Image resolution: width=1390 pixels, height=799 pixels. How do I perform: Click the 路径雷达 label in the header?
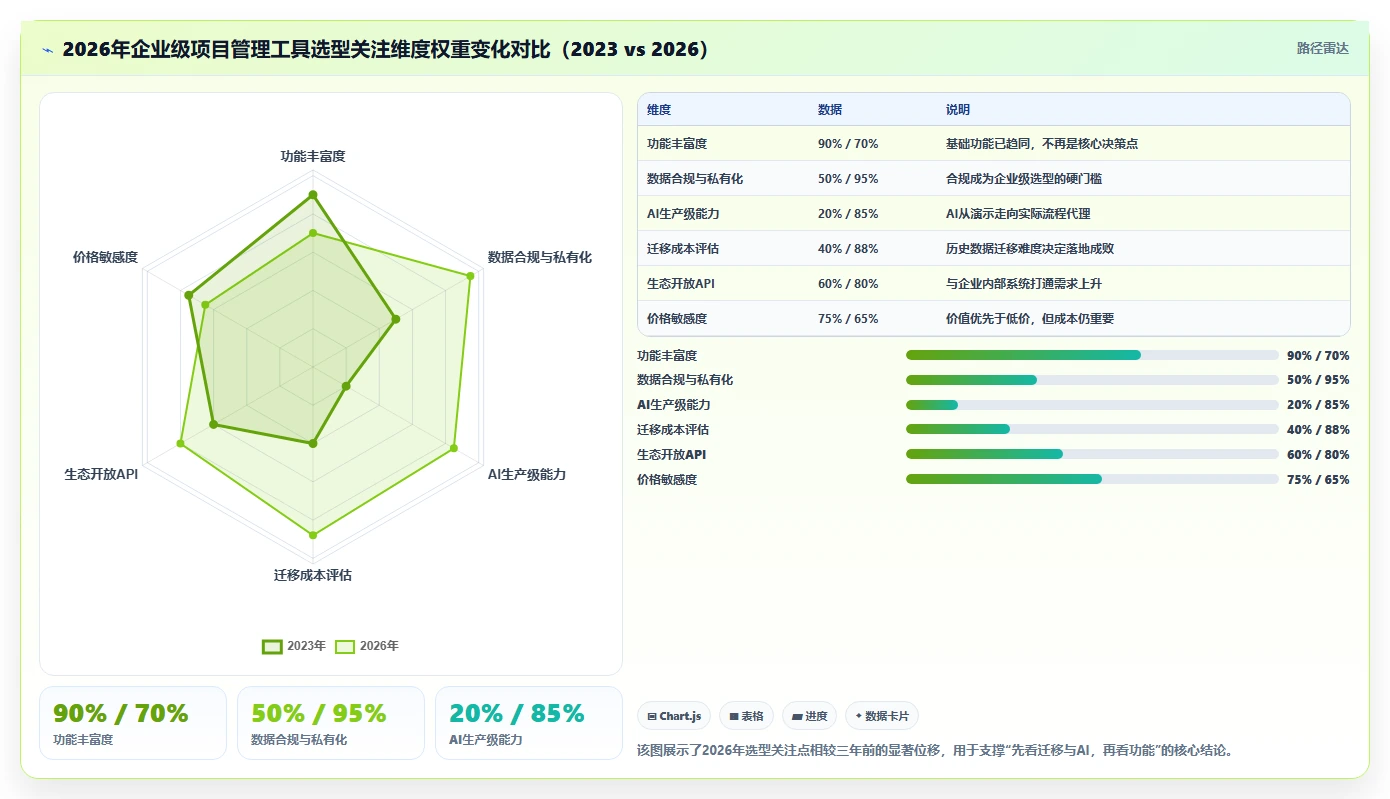(x=1322, y=48)
